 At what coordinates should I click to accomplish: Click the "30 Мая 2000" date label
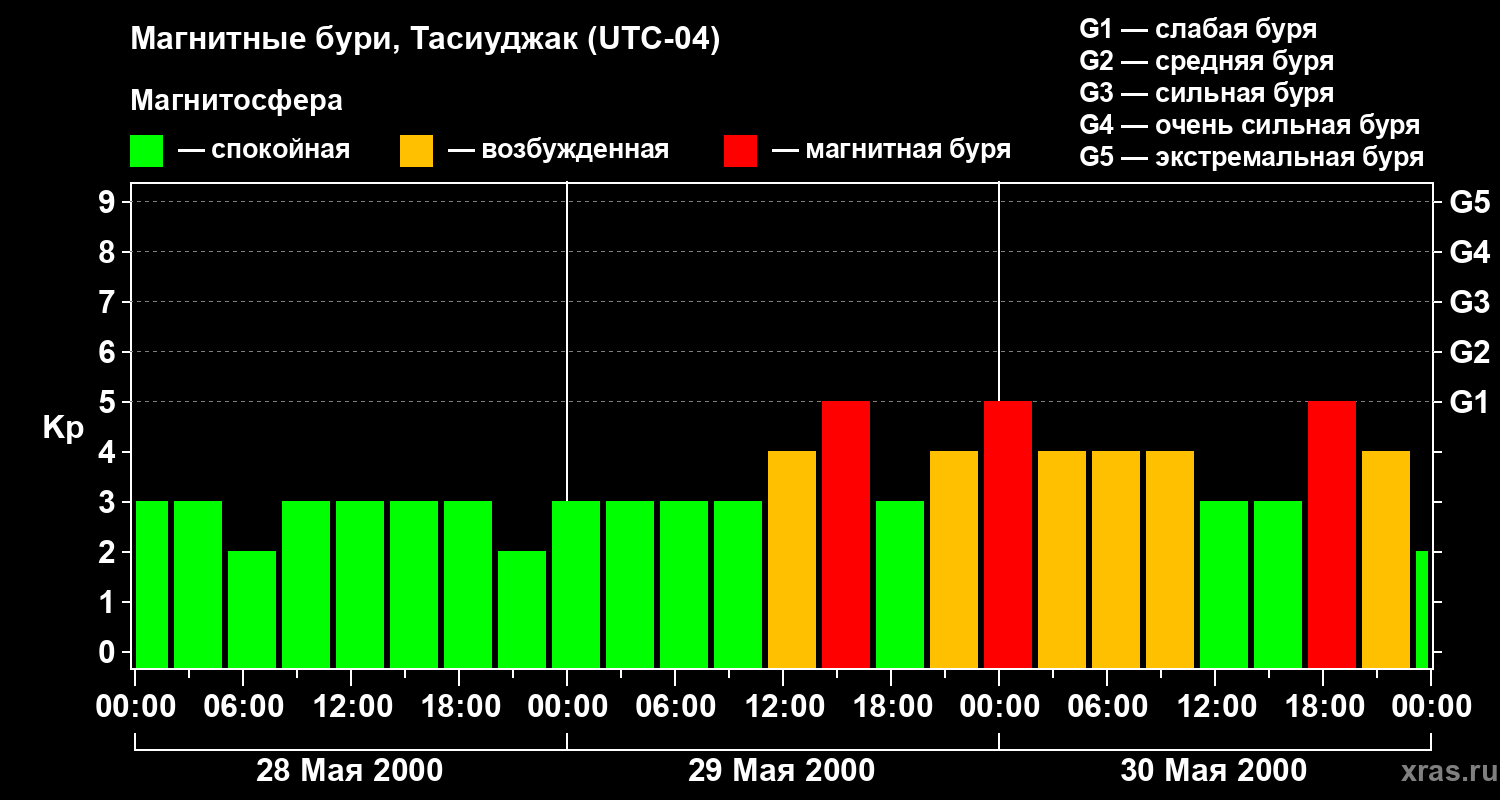(x=1214, y=771)
